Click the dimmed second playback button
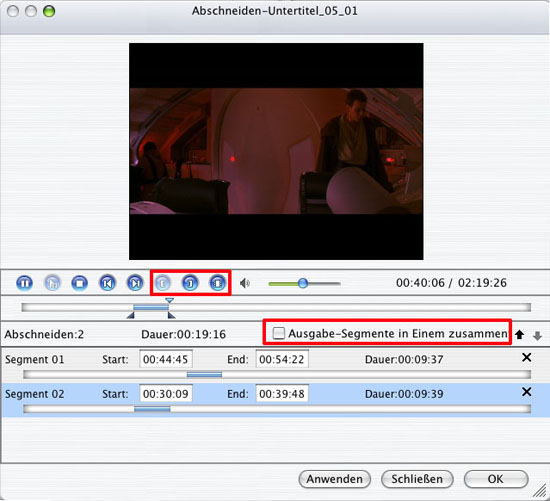This screenshot has height=501, width=550. [52, 283]
